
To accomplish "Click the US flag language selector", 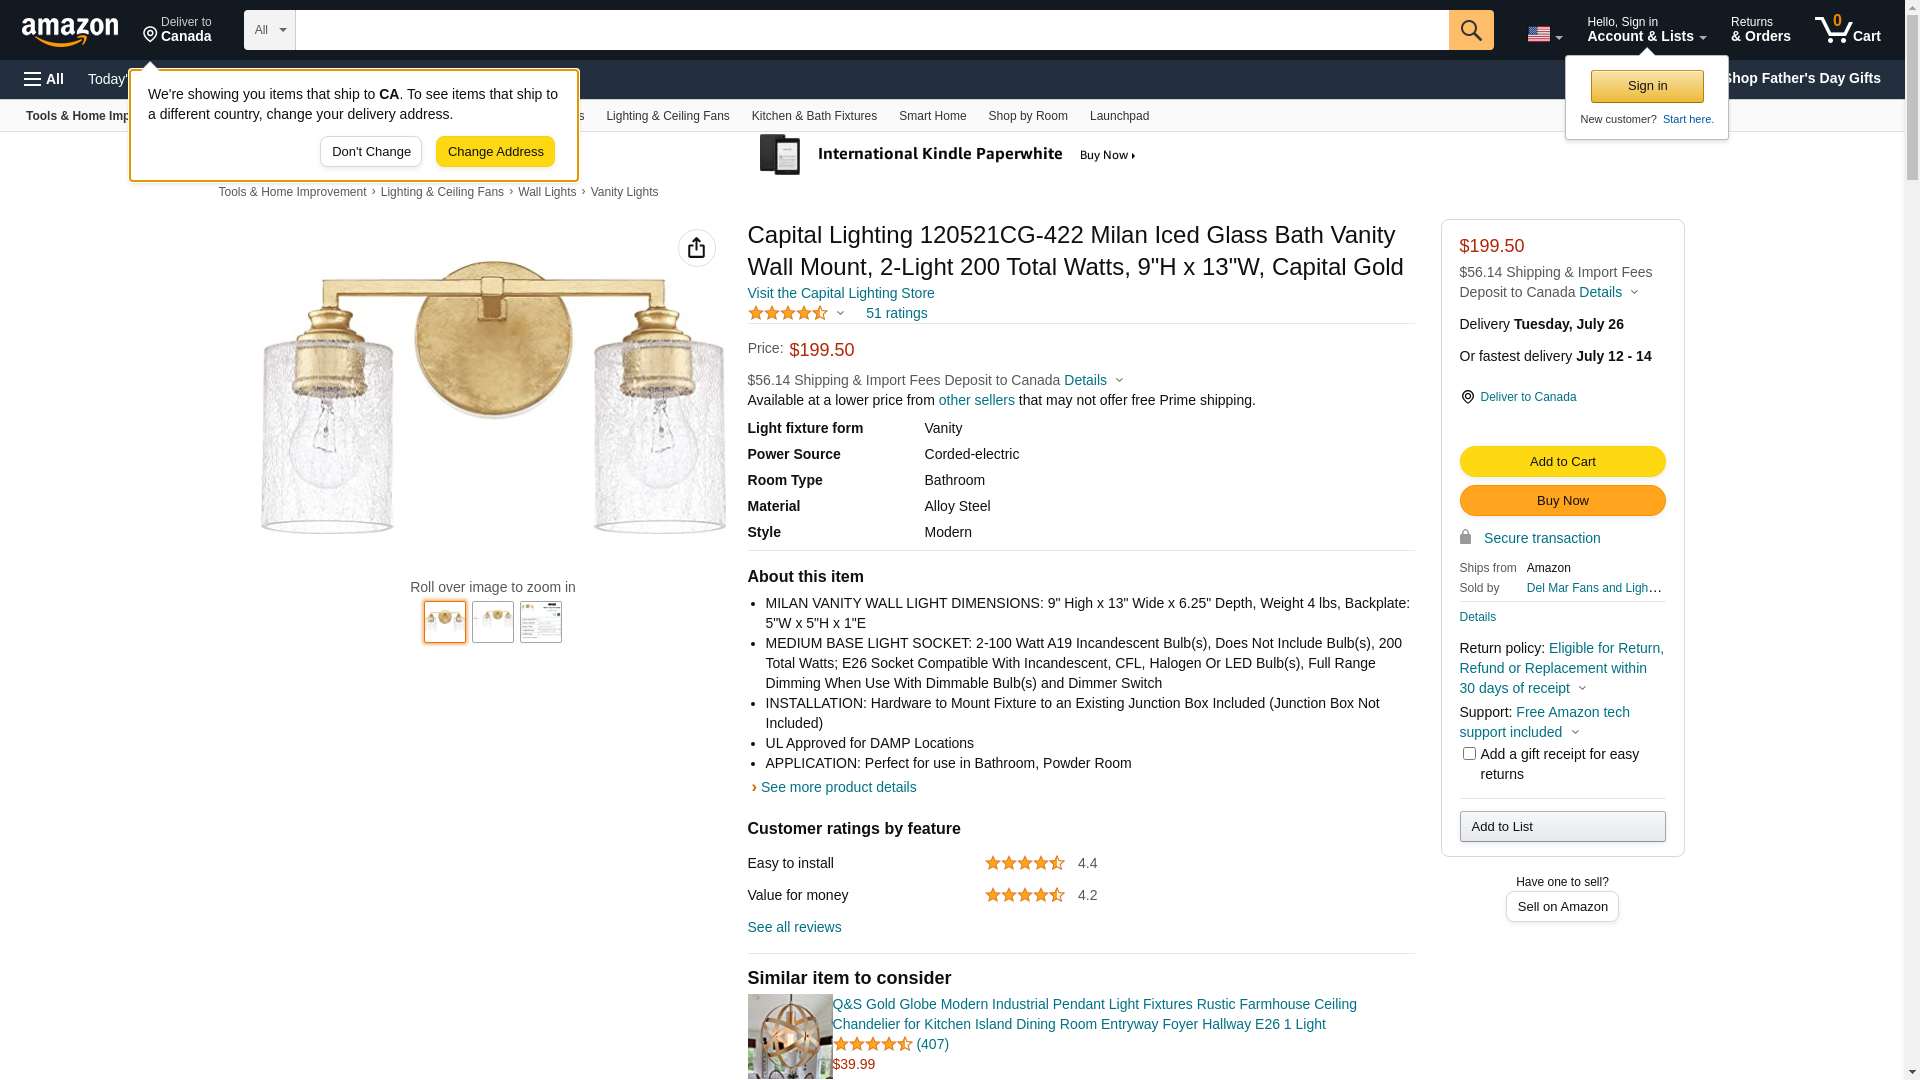I will 1544,34.
